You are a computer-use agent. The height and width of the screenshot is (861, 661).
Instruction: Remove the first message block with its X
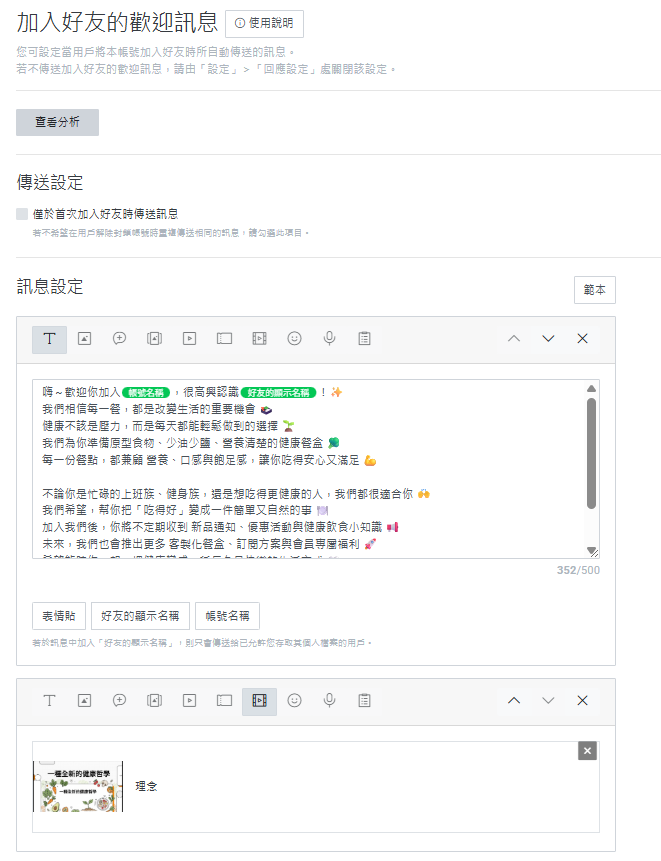[x=582, y=339]
